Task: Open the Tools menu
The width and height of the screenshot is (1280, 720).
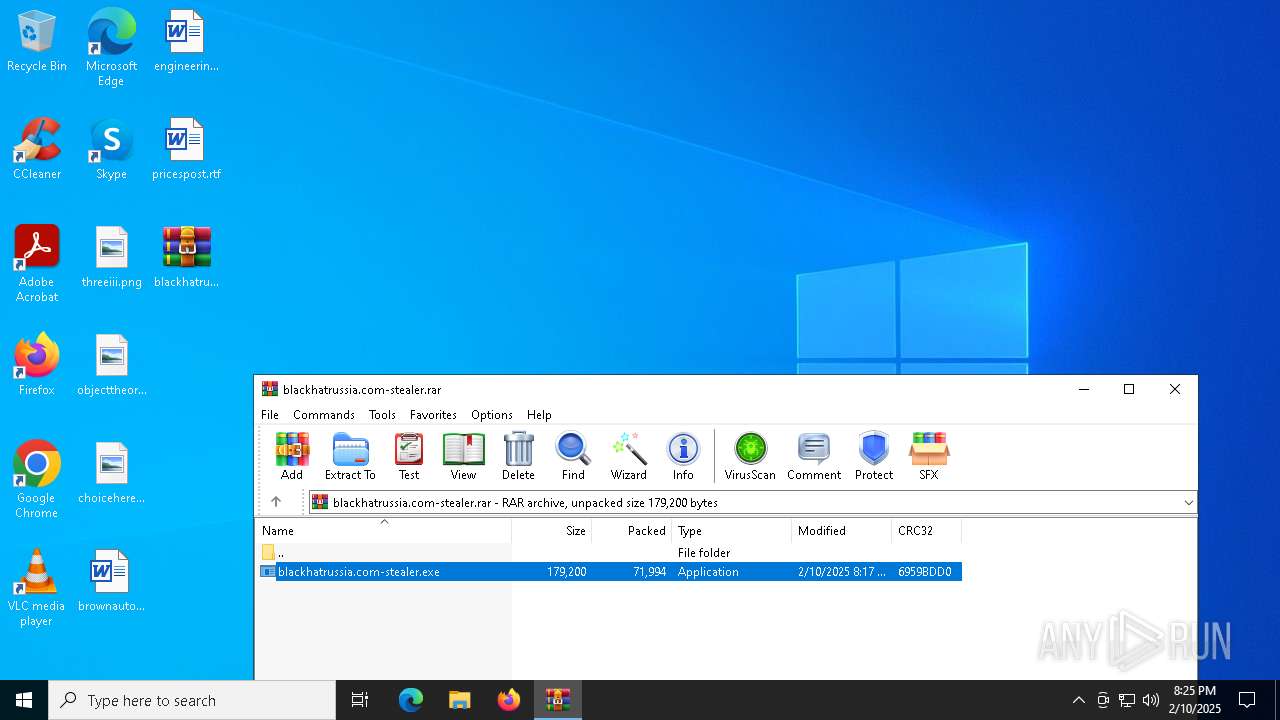Action: 382,415
